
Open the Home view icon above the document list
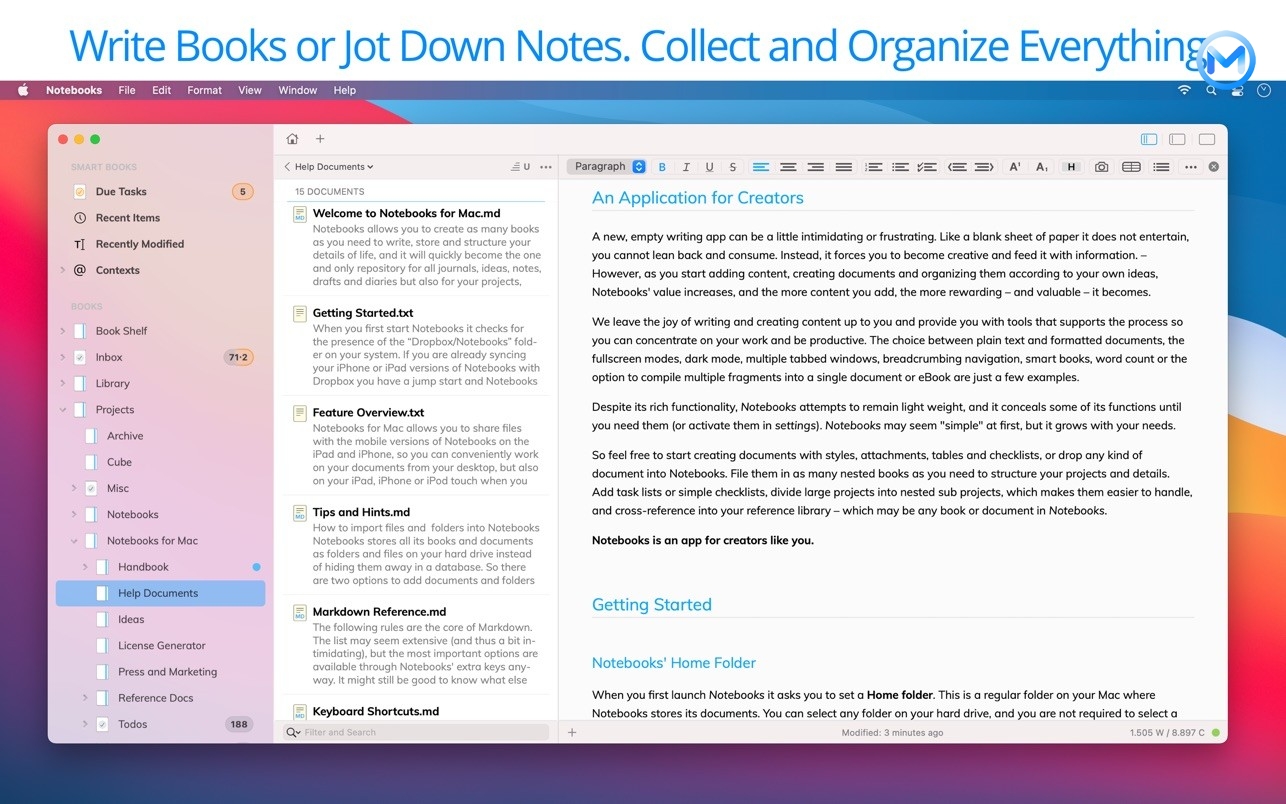click(x=292, y=139)
